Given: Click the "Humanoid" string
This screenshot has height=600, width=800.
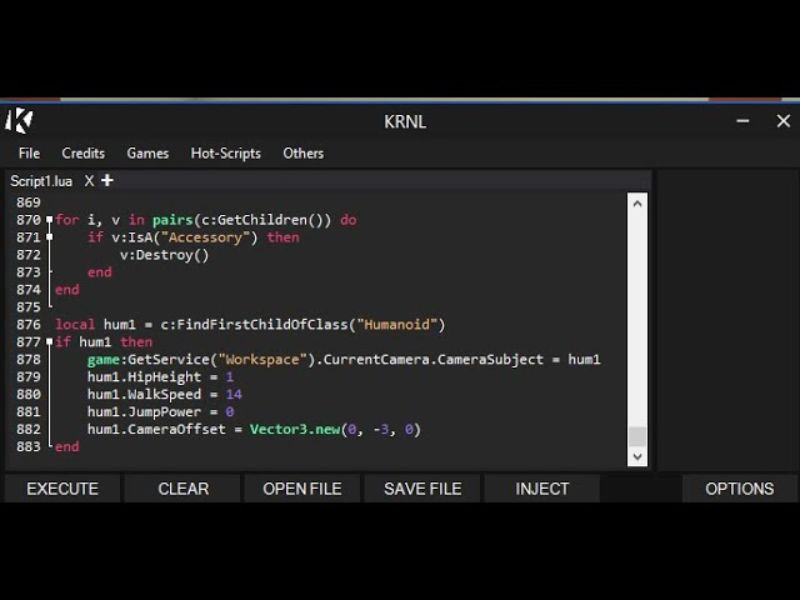Looking at the screenshot, I should coord(396,324).
